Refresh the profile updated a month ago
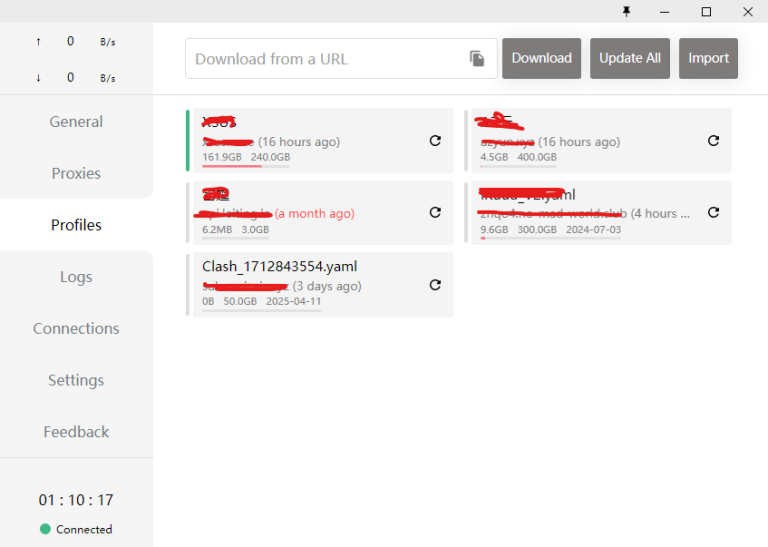The width and height of the screenshot is (768, 547). (435, 213)
